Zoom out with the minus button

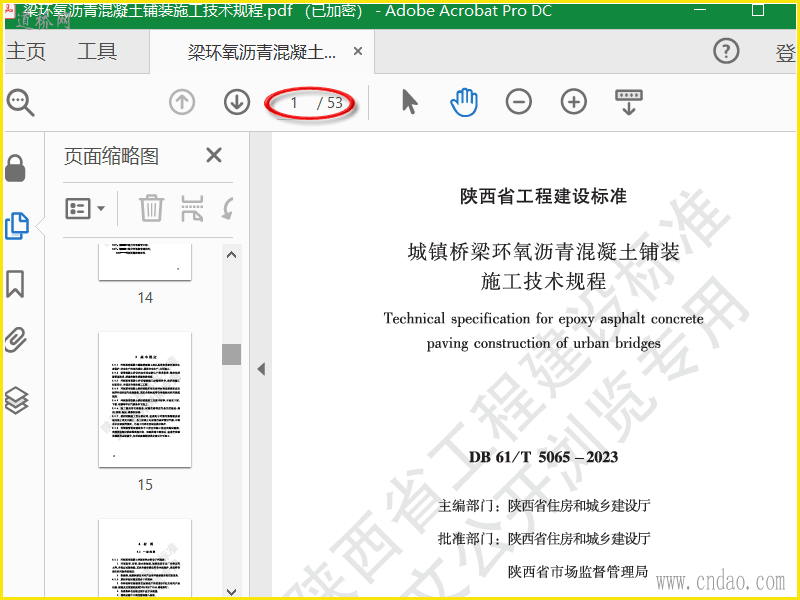[x=519, y=102]
